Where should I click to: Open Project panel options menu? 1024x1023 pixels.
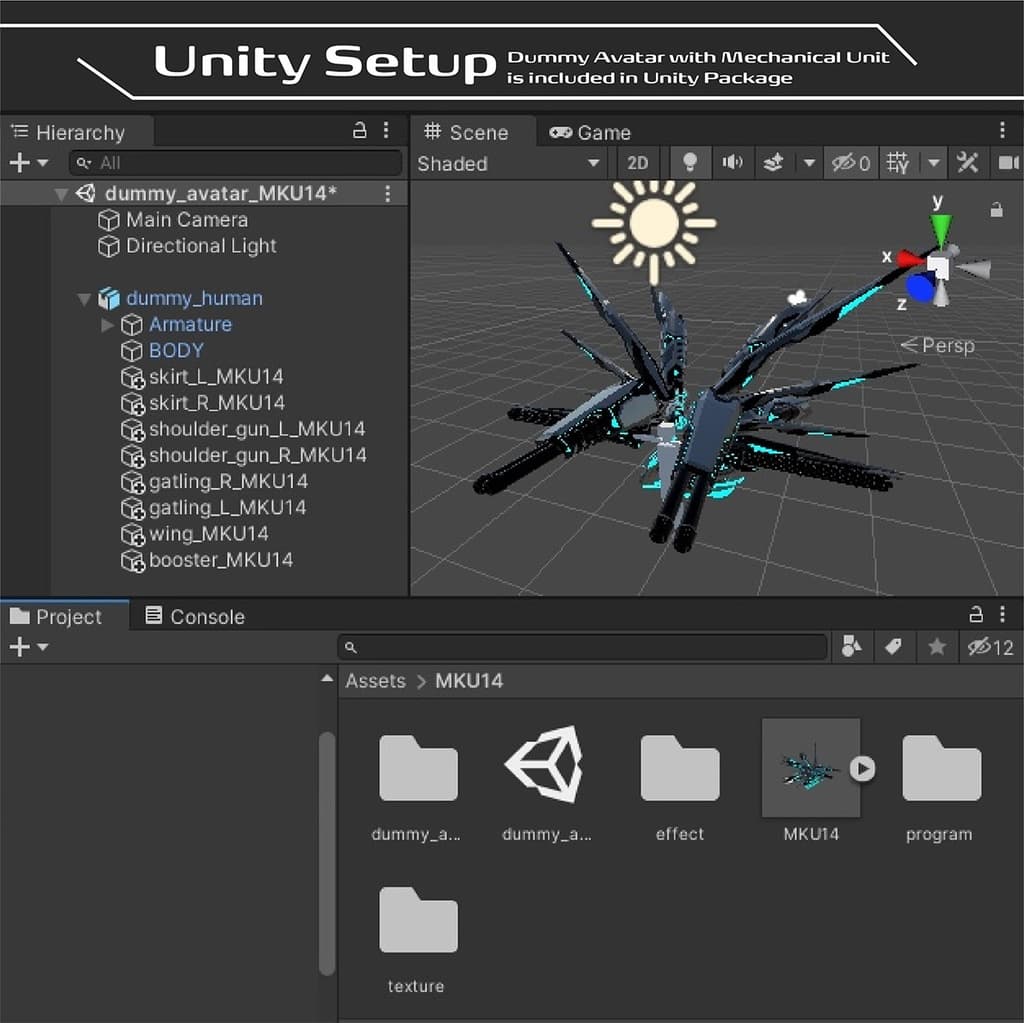[1002, 614]
